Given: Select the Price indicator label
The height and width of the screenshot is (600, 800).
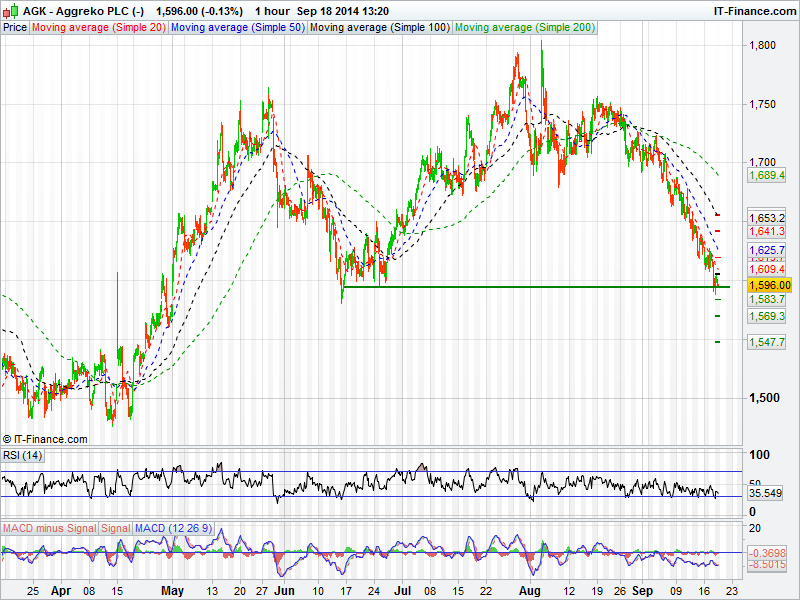Looking at the screenshot, I should [x=15, y=28].
